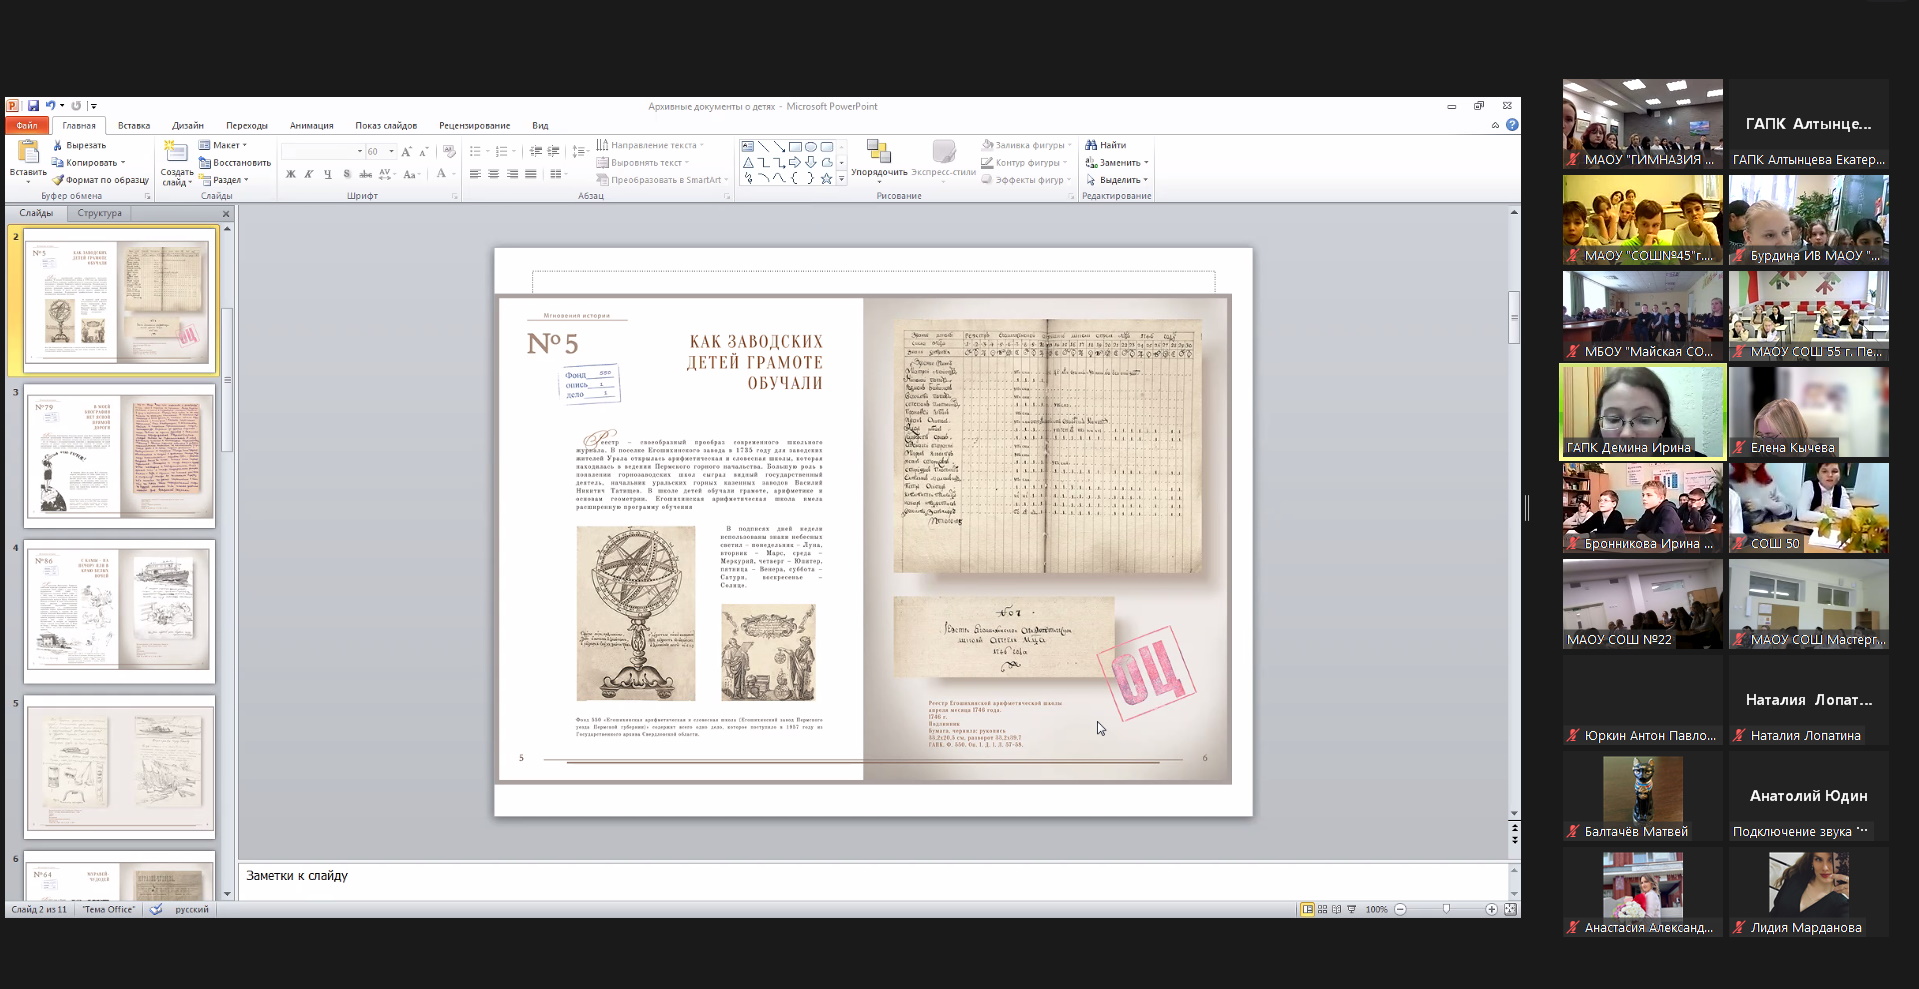Screen dimensions: 1919x989
Task: Select the star shape in shapes gallery
Action: (x=826, y=178)
